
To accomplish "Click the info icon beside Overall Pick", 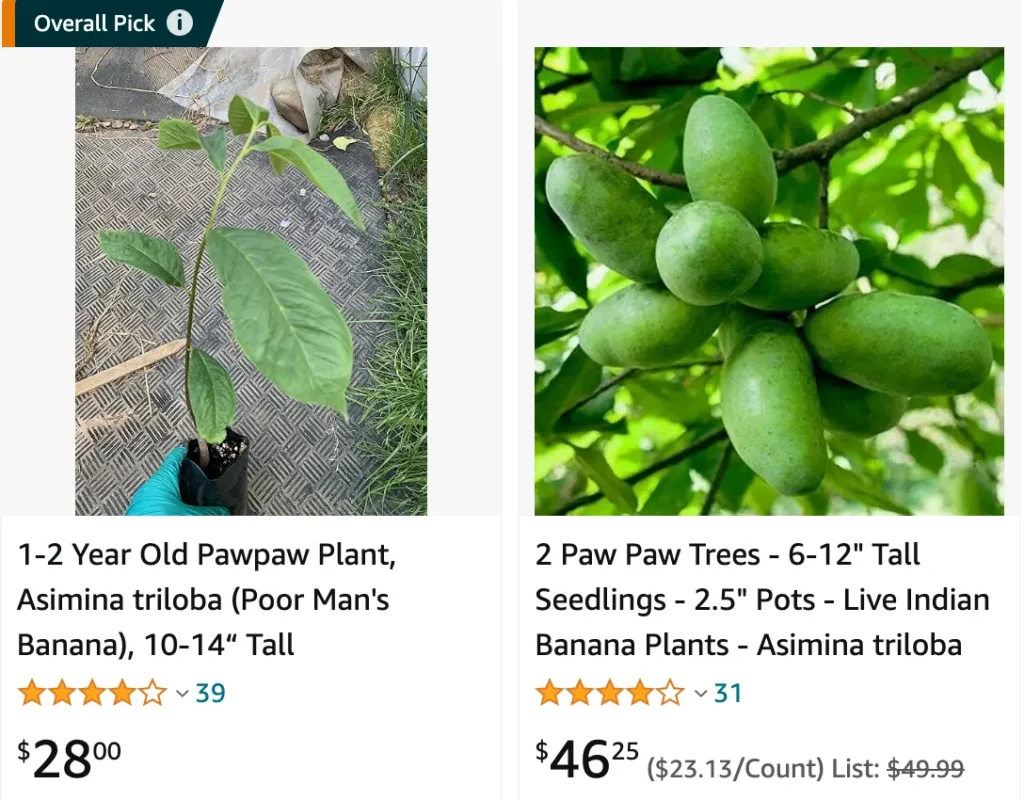I will [x=180, y=23].
